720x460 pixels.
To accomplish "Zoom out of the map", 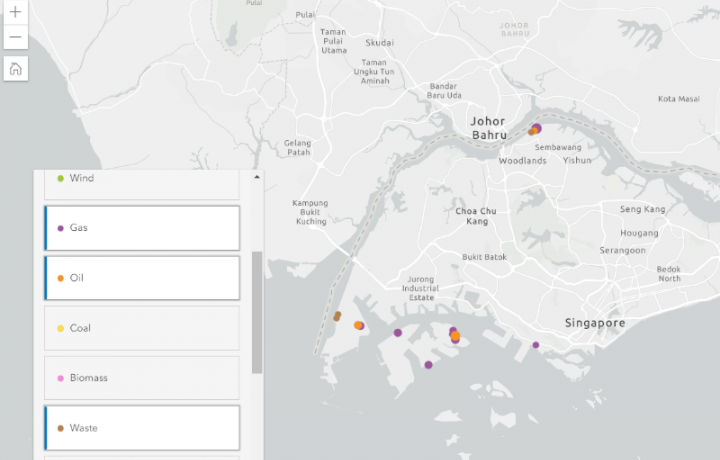I will tap(16, 37).
